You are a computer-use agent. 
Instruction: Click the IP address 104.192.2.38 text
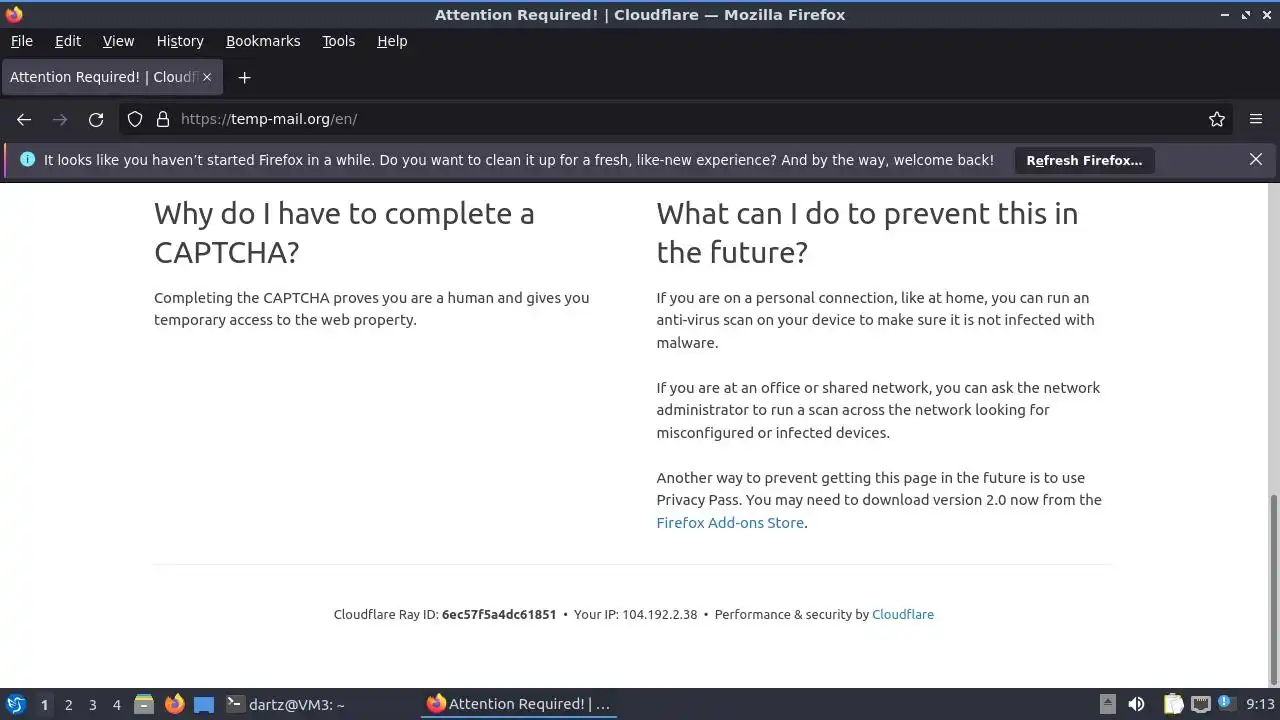[660, 615]
